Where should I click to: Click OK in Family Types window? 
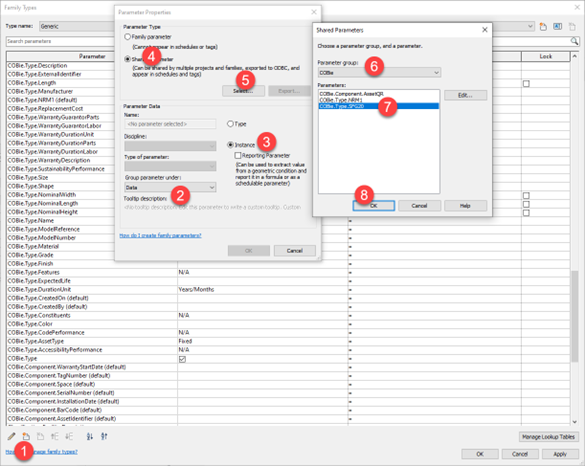point(480,454)
